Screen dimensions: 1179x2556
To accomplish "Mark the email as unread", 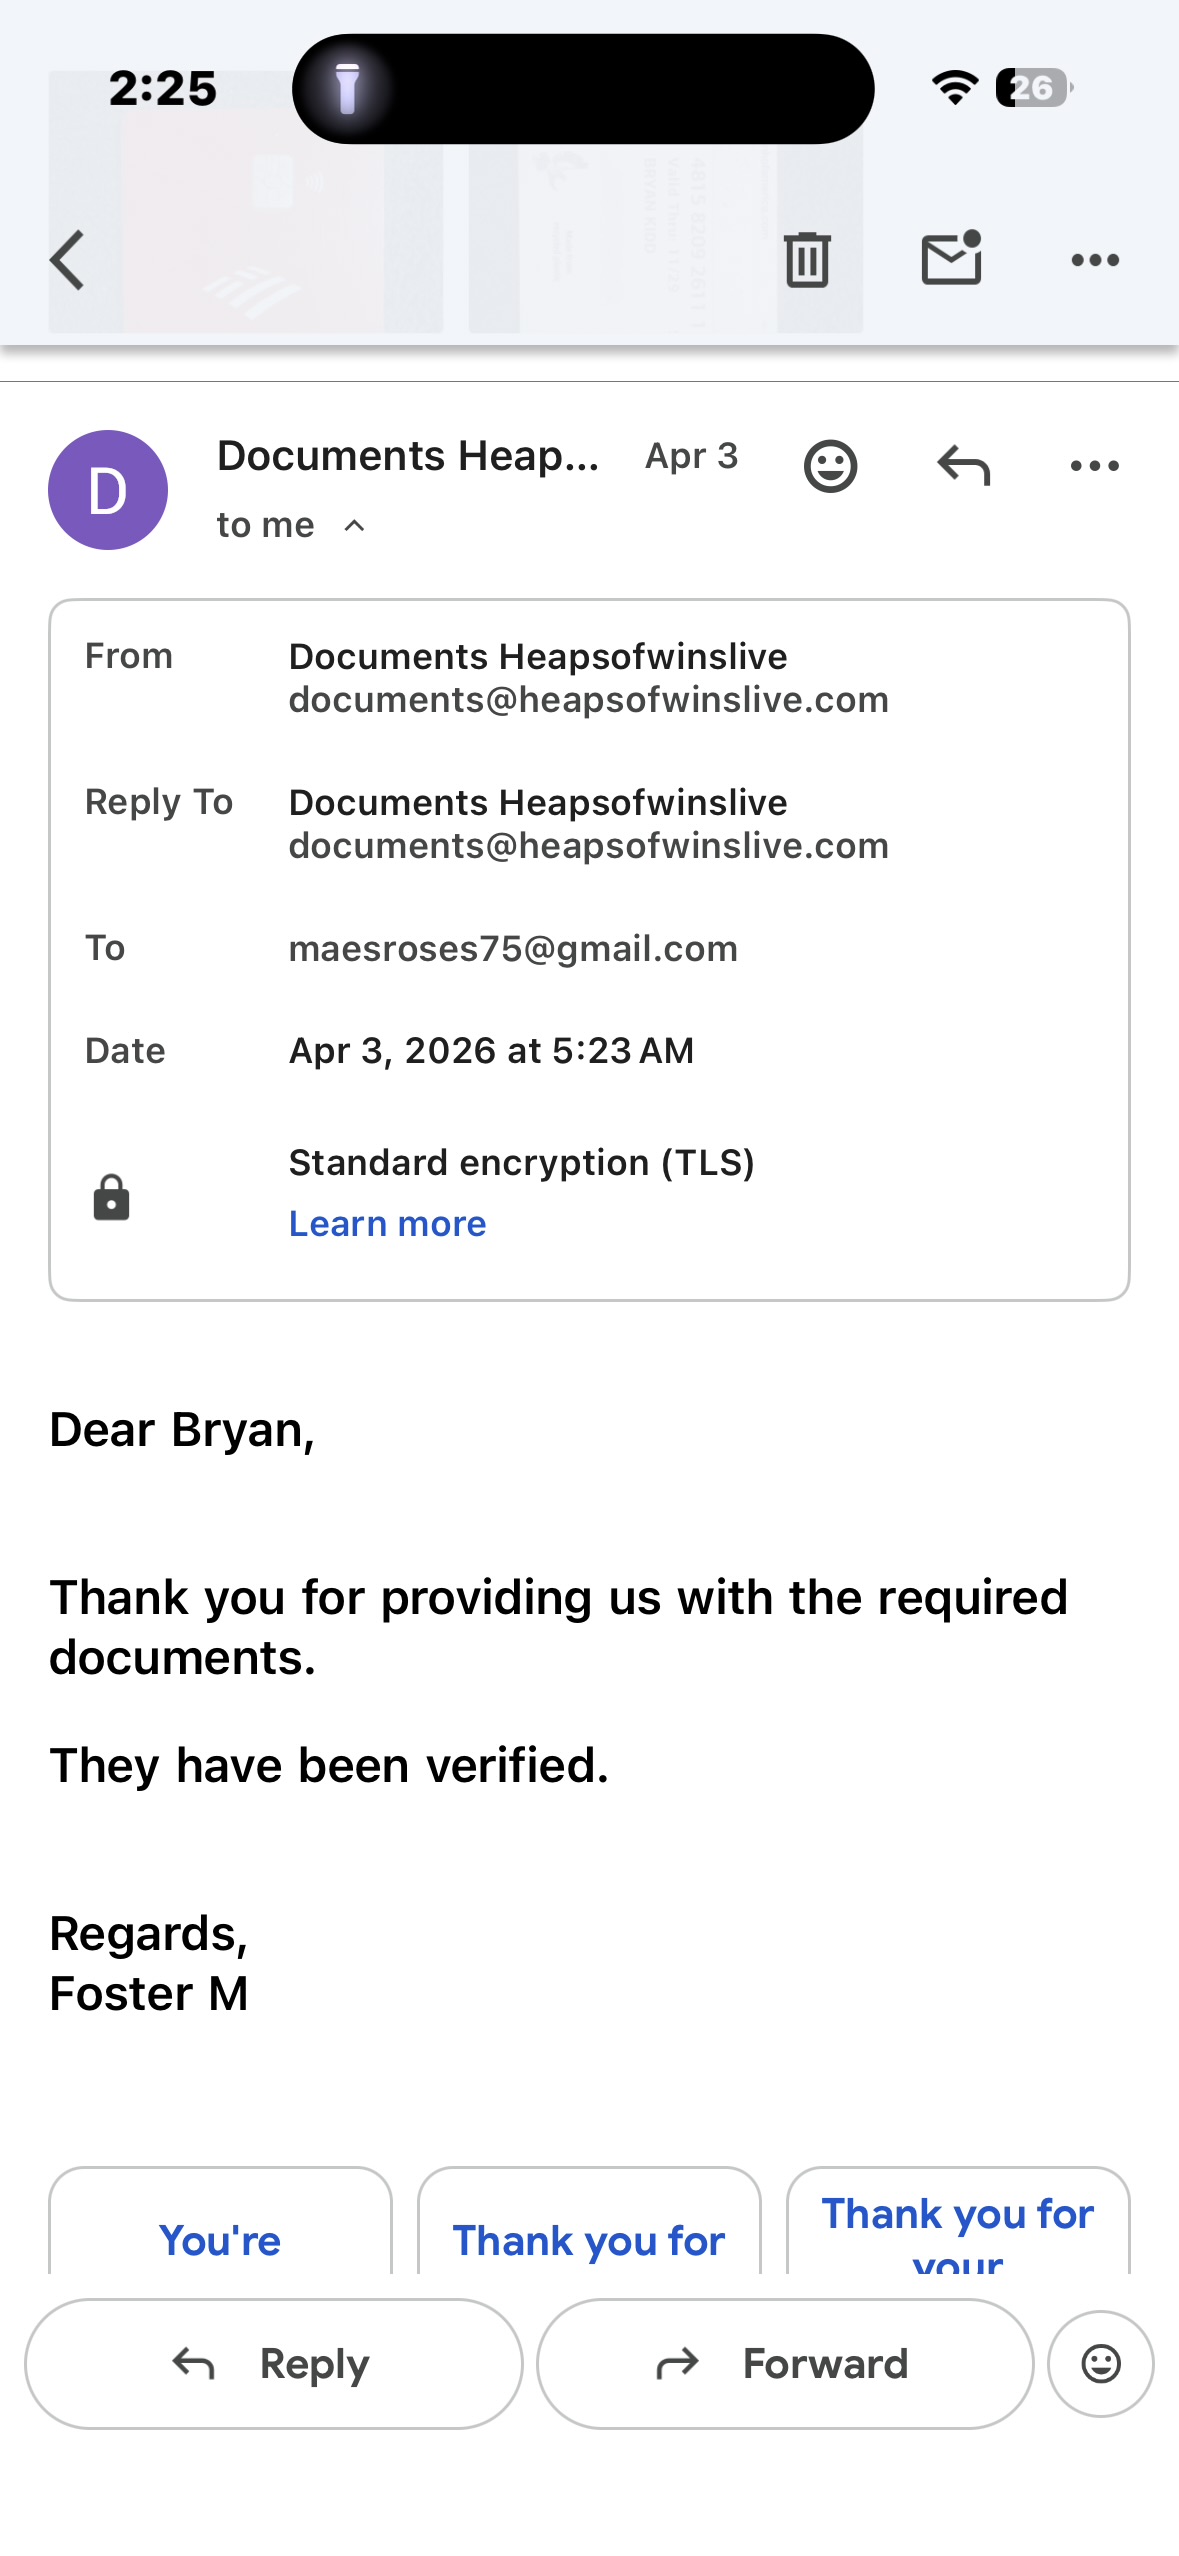I will pyautogui.click(x=951, y=260).
